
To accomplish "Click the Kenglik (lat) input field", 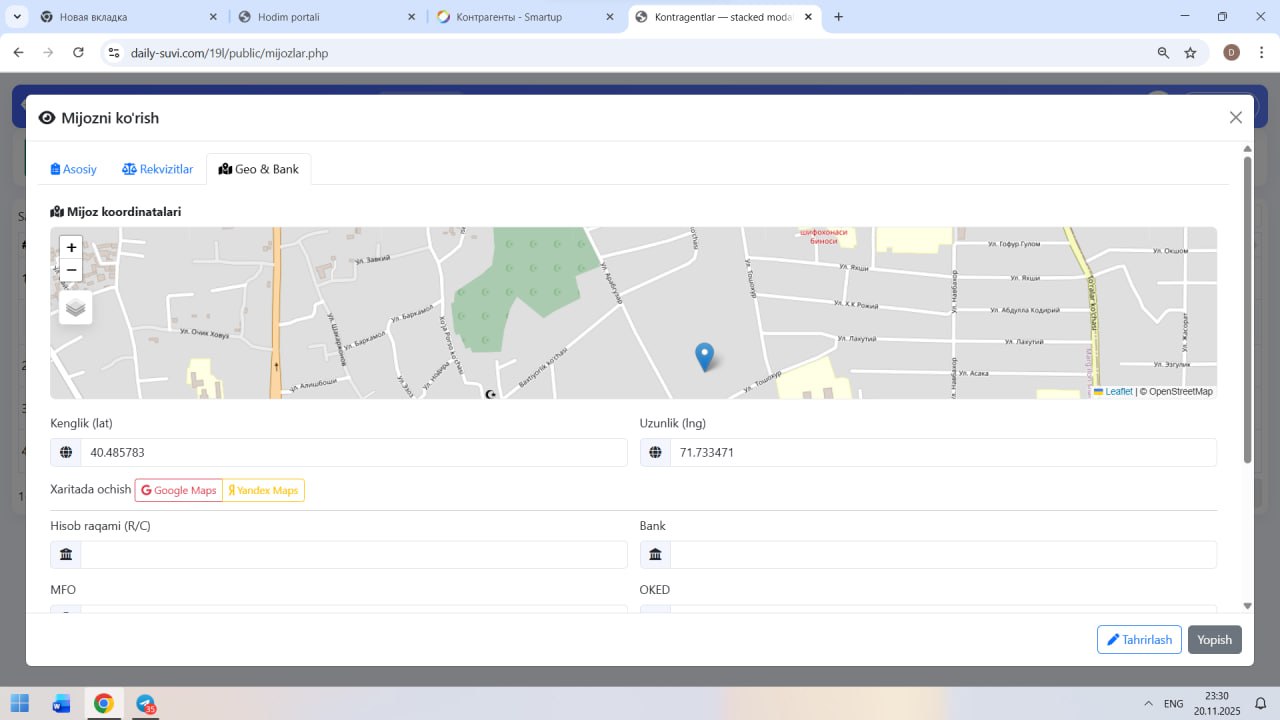I will 353,453.
